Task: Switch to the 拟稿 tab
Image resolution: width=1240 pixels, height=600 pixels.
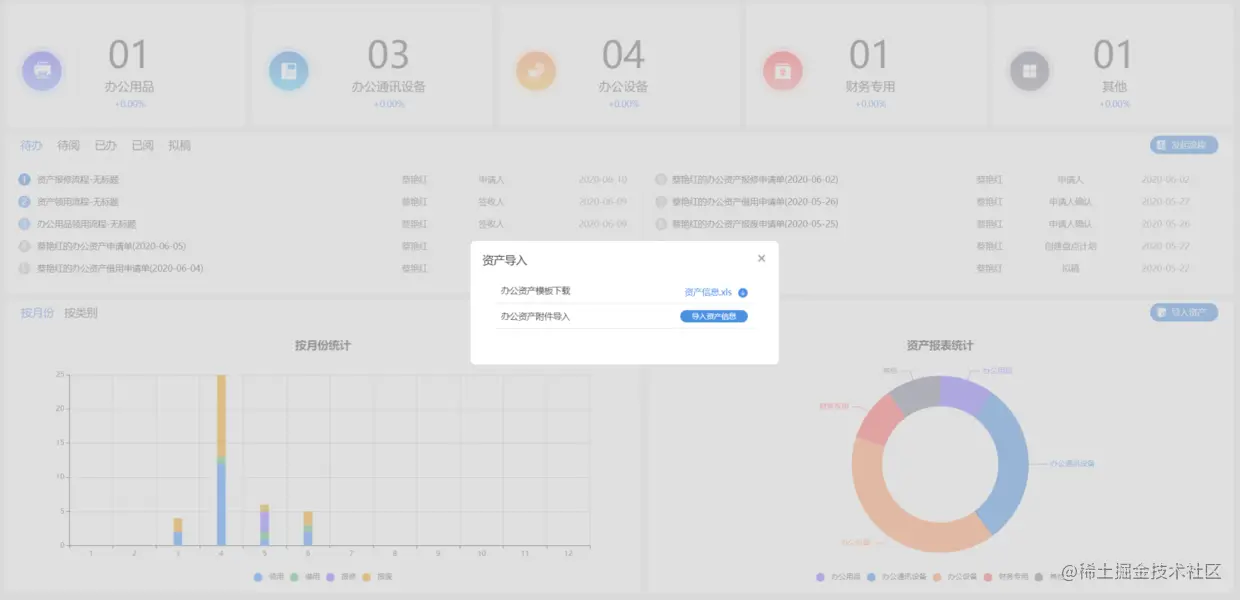Action: click(x=180, y=146)
